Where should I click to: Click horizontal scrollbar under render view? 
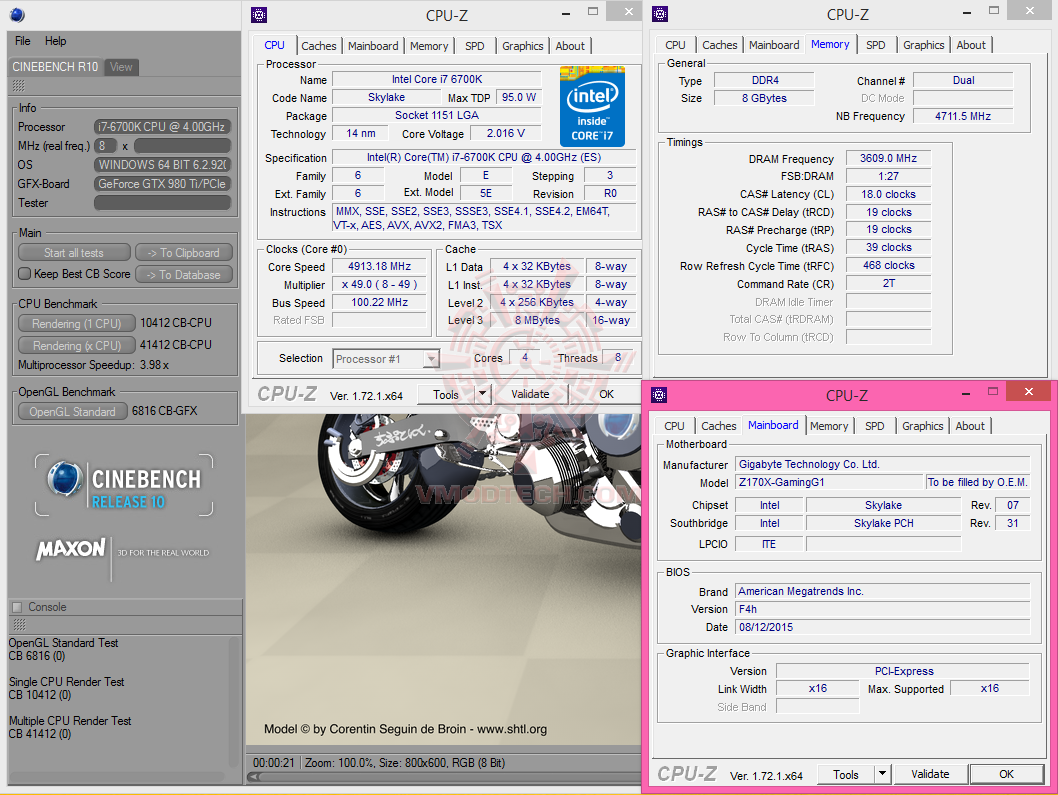(443, 777)
